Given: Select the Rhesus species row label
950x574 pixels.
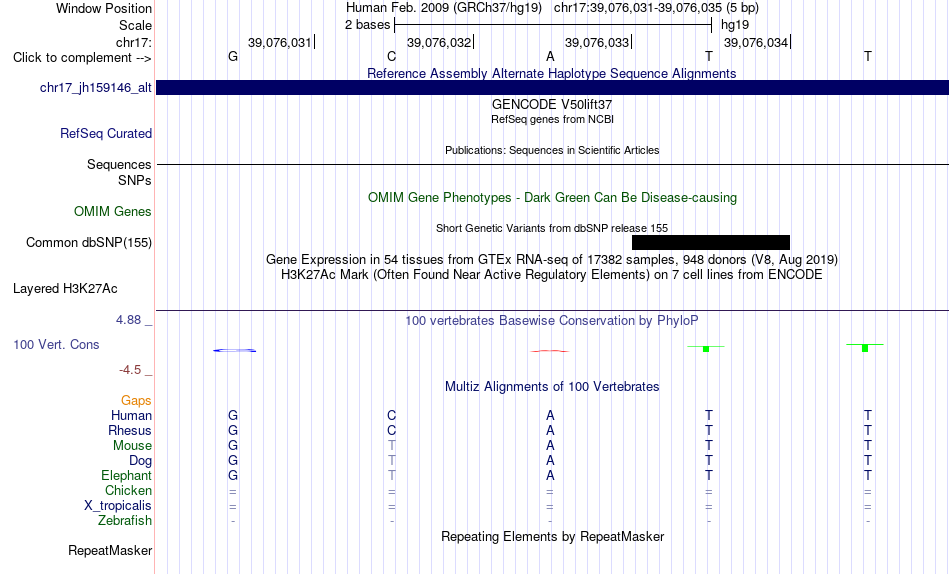Looking at the screenshot, I should [130, 430].
